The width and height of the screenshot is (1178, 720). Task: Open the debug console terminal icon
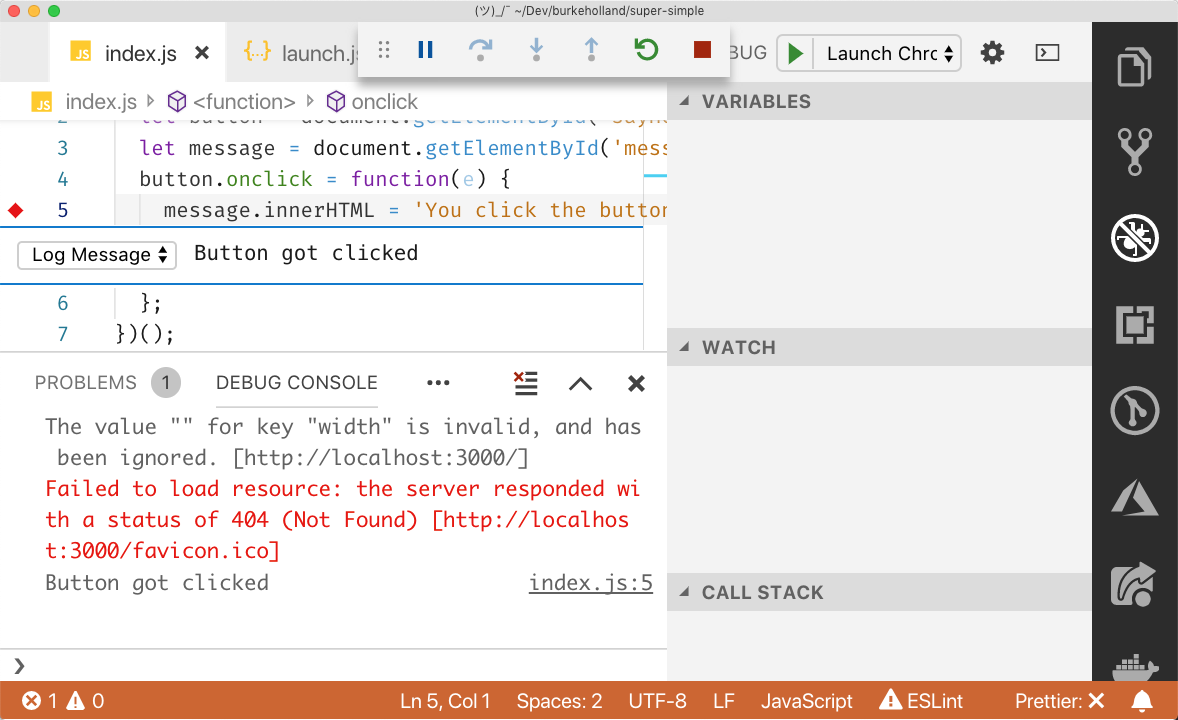coord(1047,53)
